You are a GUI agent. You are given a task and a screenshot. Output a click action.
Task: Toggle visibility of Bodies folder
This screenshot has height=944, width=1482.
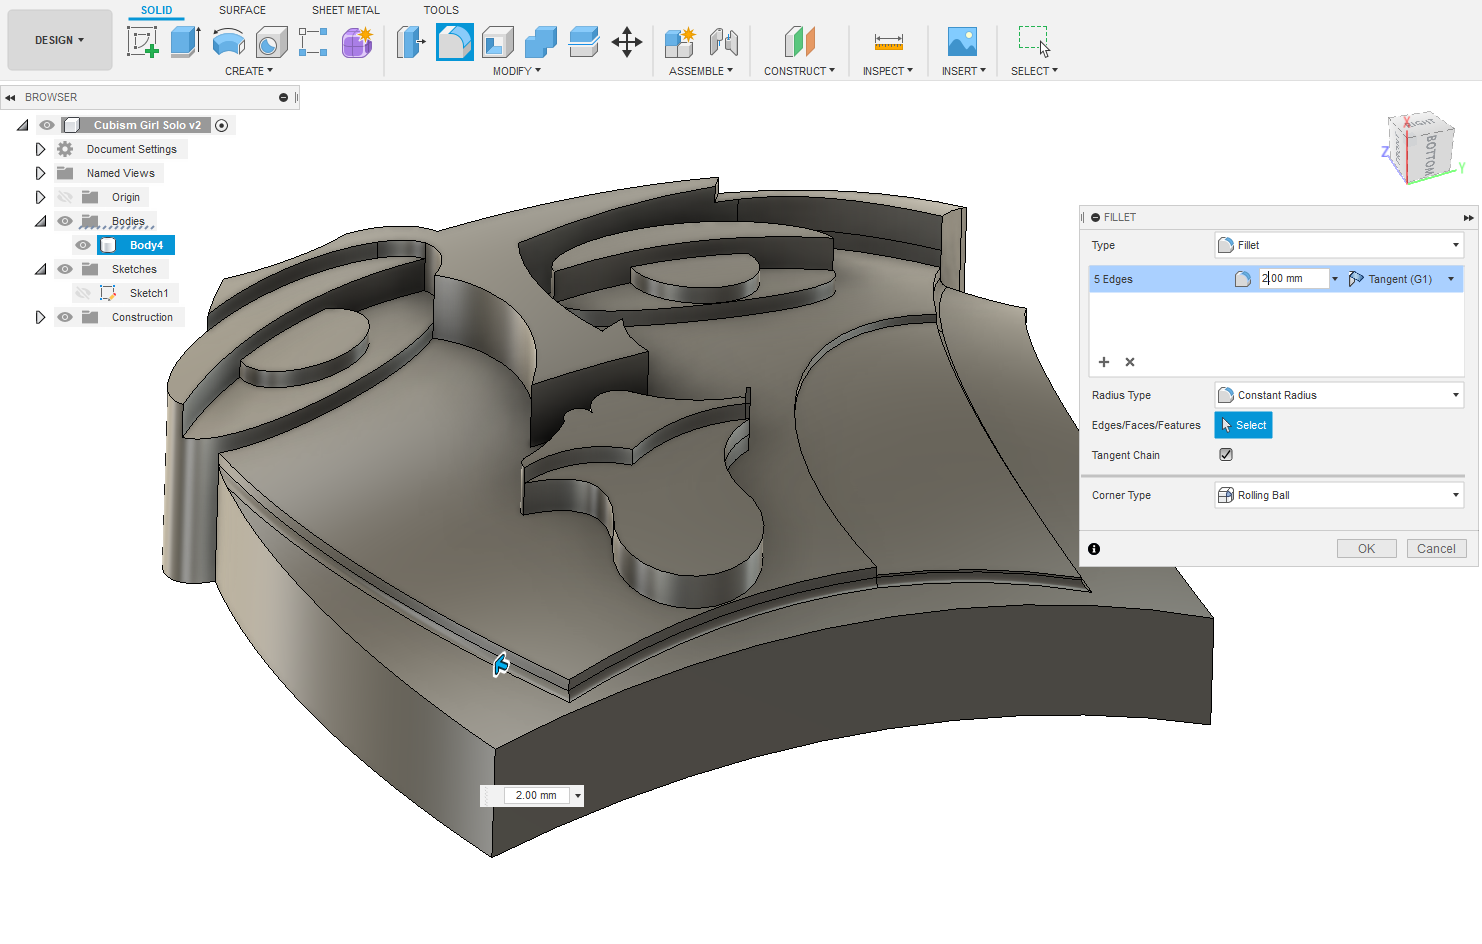(x=65, y=221)
